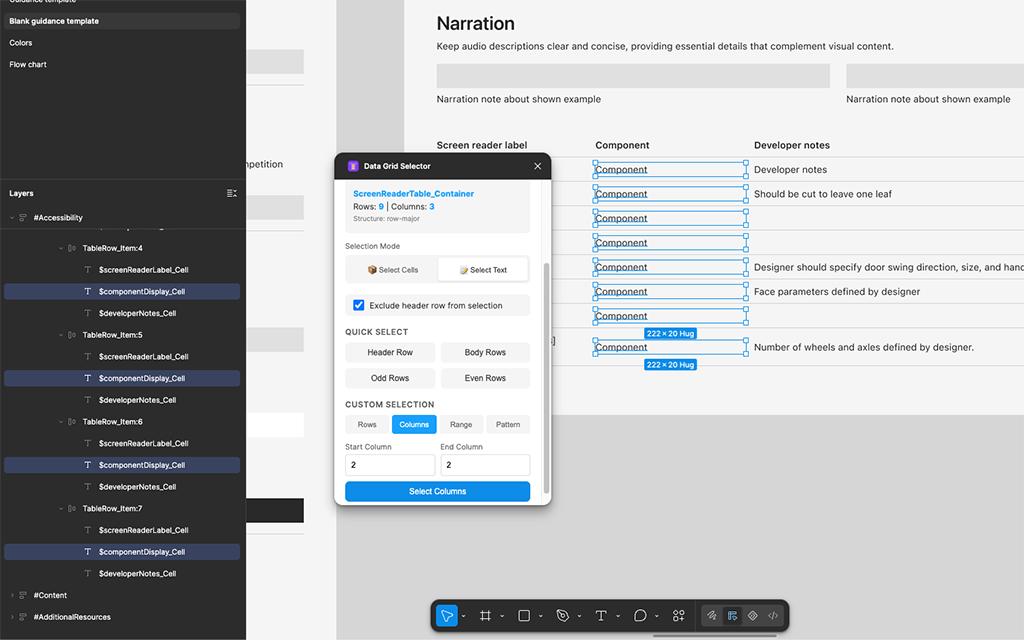
Task: Collapse TableRow_Item:5 in the layers tree
Action: point(61,335)
